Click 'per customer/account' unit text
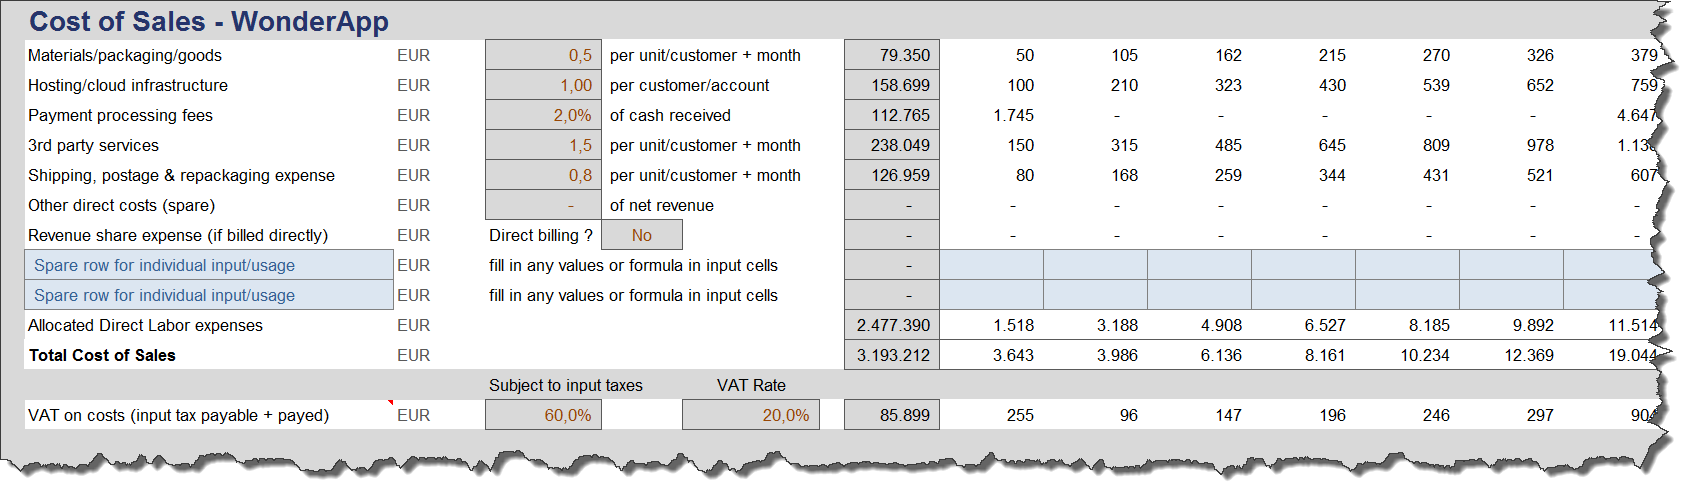1695x497 pixels. [x=689, y=86]
